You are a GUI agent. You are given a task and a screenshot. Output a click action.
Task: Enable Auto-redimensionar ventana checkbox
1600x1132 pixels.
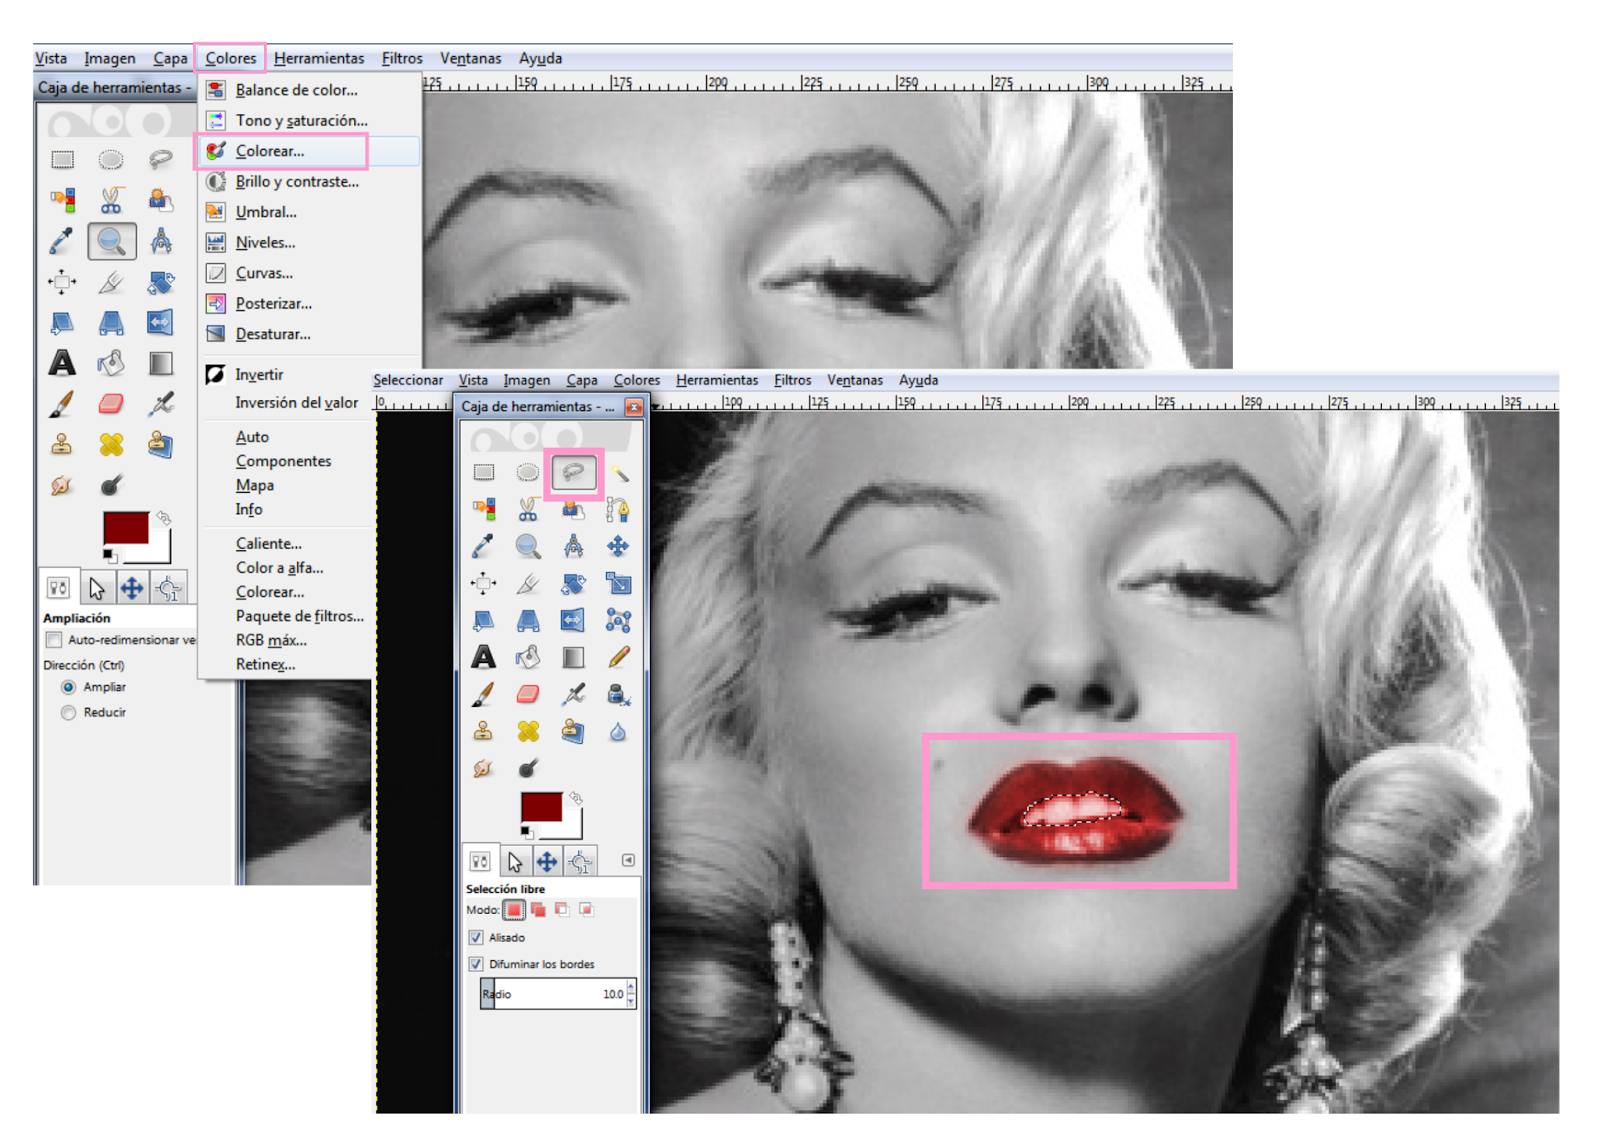click(x=54, y=640)
